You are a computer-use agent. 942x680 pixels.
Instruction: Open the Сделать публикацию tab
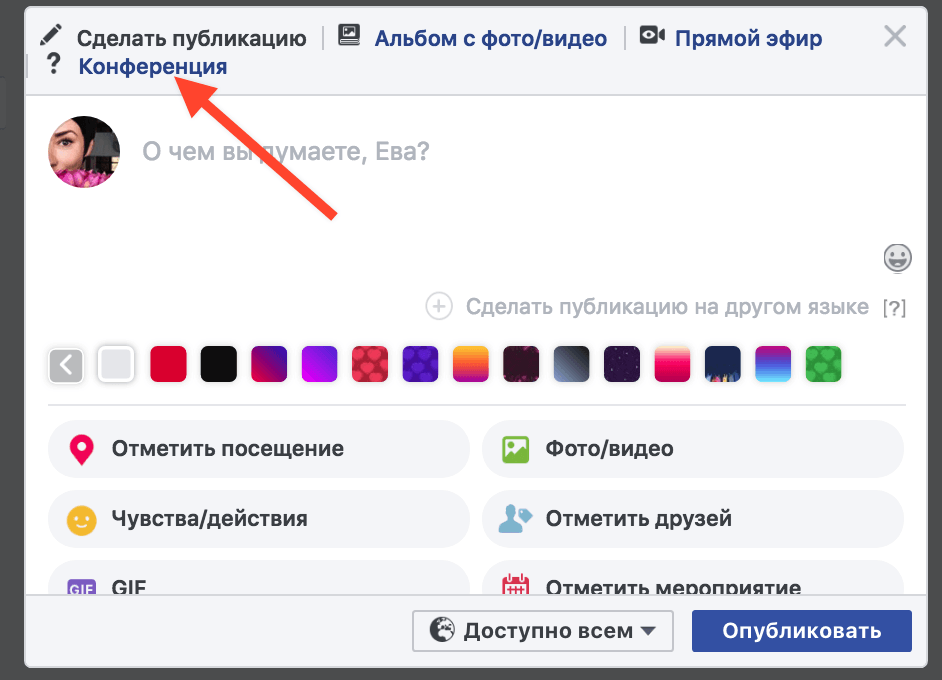[x=191, y=38]
